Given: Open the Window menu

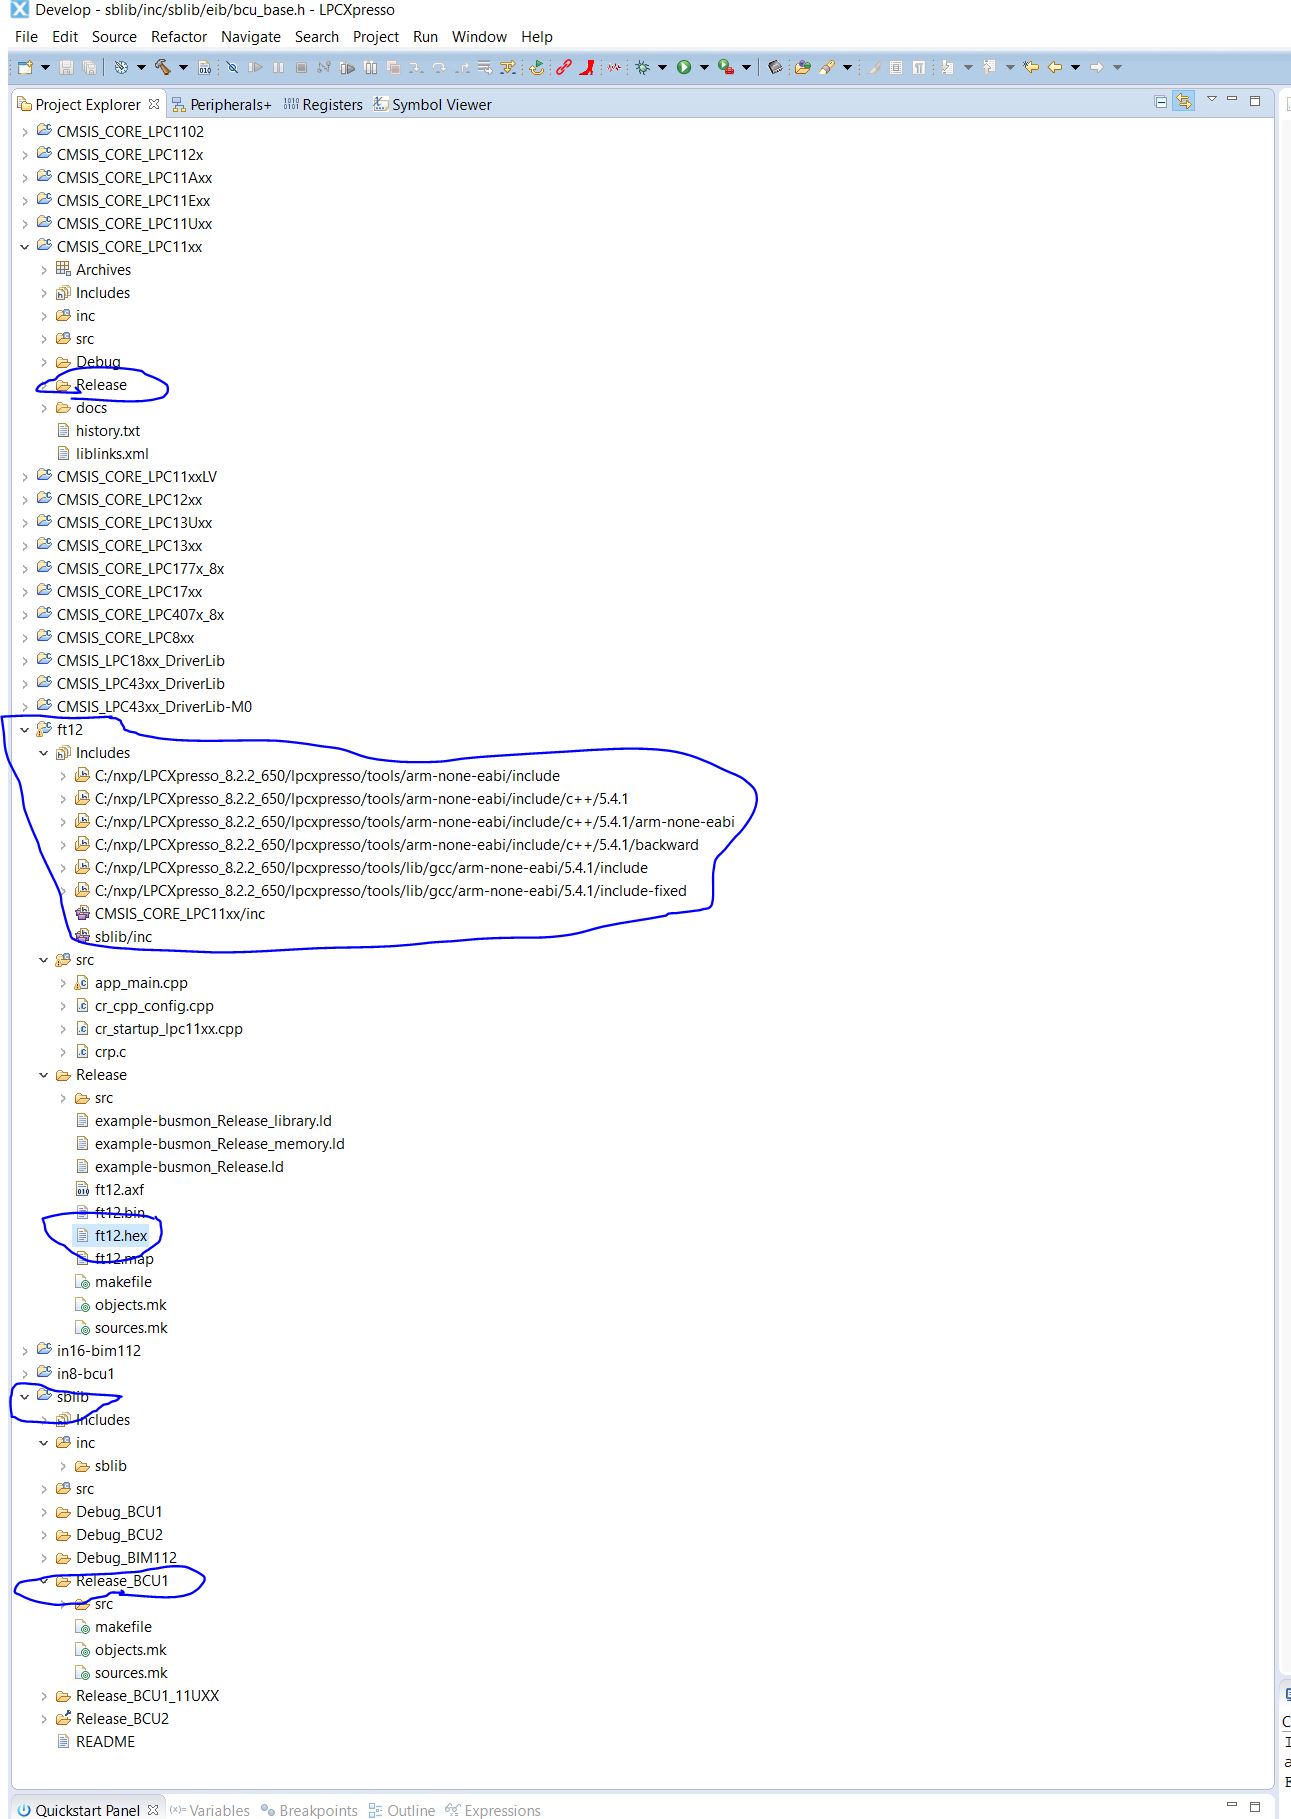Looking at the screenshot, I should tap(479, 37).
